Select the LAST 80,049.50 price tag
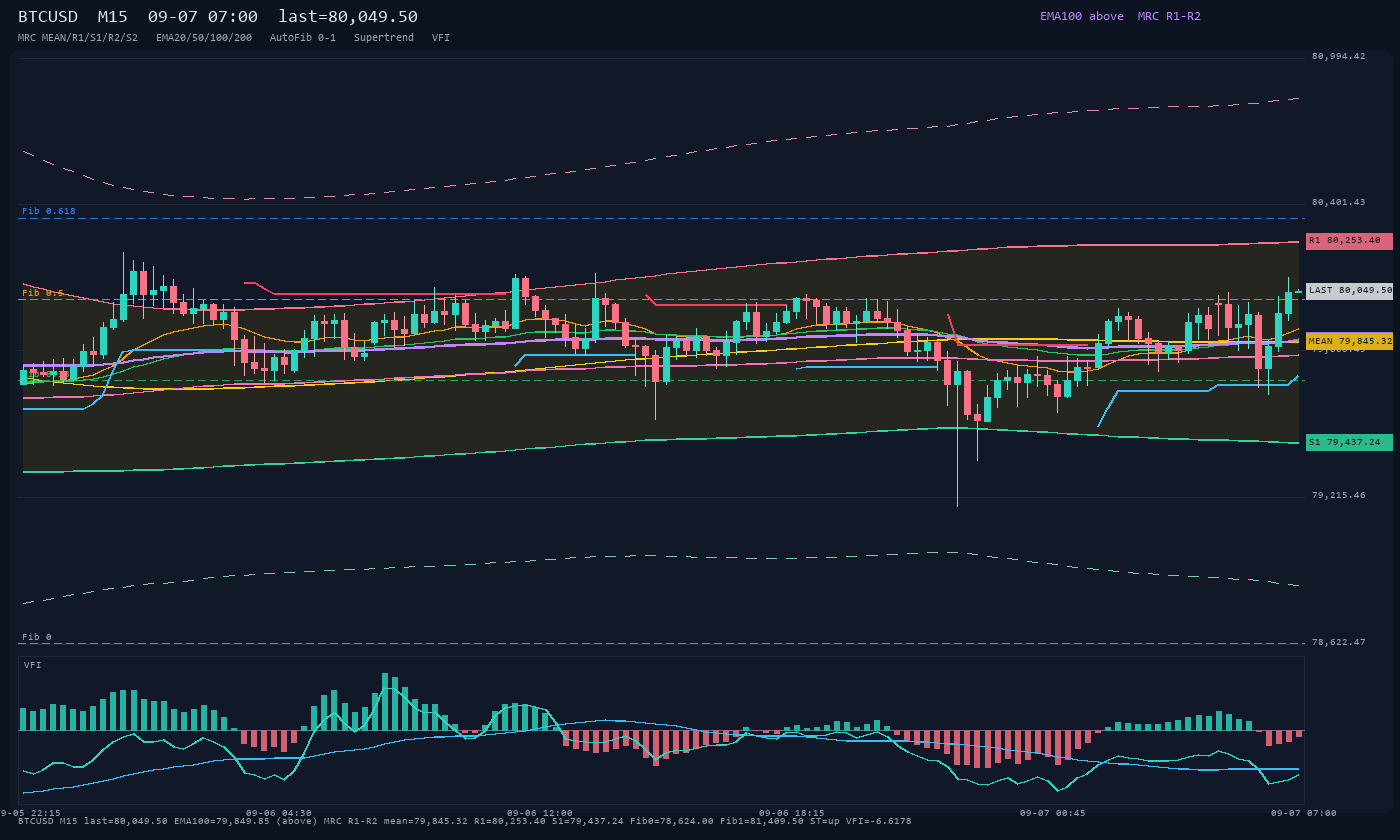1400x840 pixels. 1349,291
